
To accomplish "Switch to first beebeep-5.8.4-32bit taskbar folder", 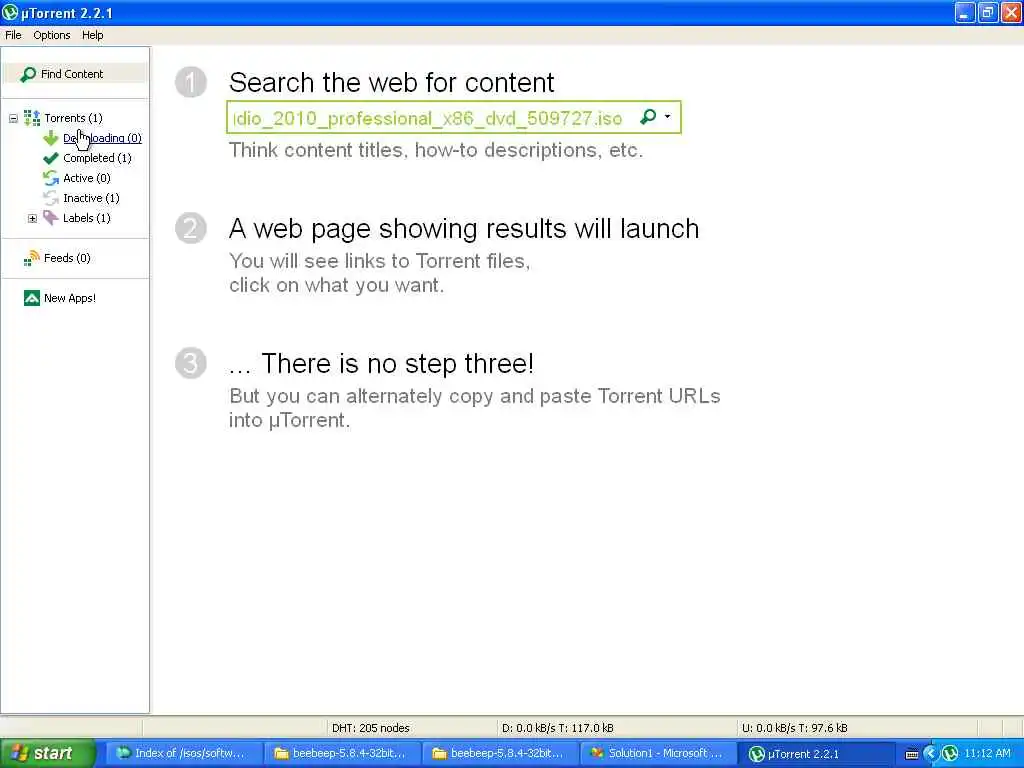I will (342, 754).
